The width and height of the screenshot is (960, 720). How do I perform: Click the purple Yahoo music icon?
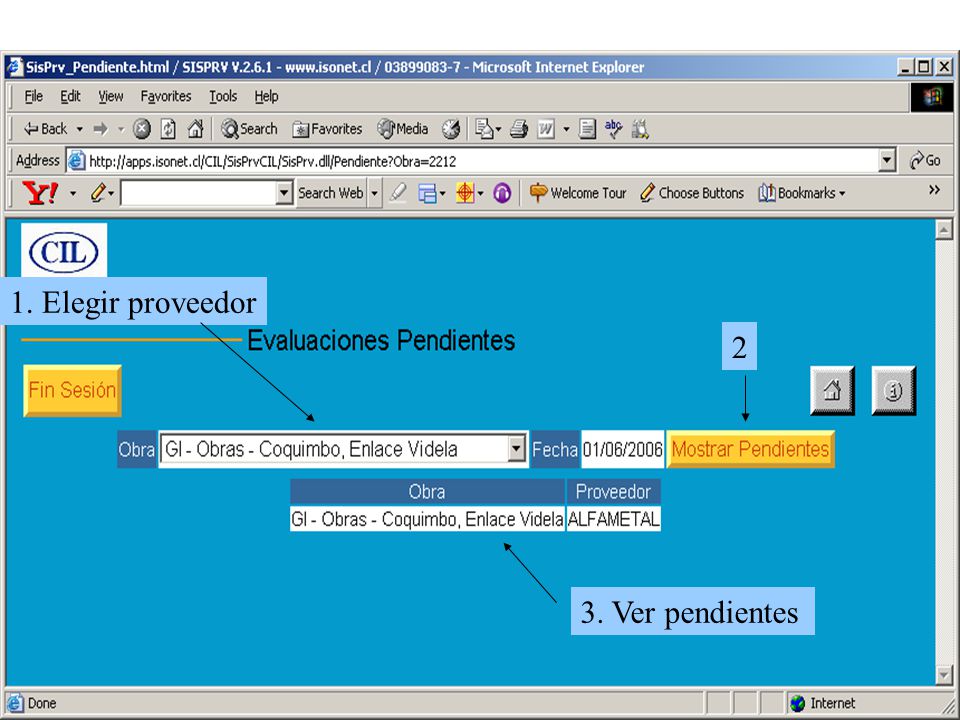(502, 193)
